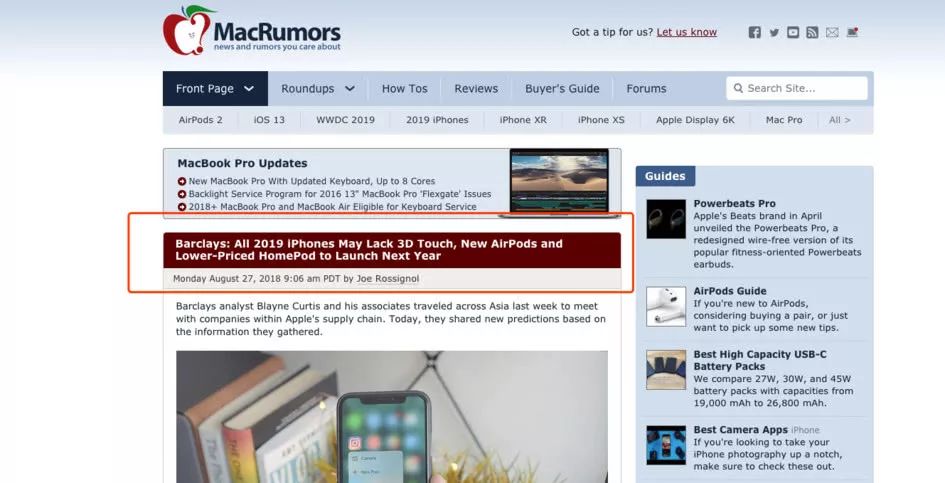Open the RSS feed icon
The width and height of the screenshot is (945, 483).
coord(812,33)
